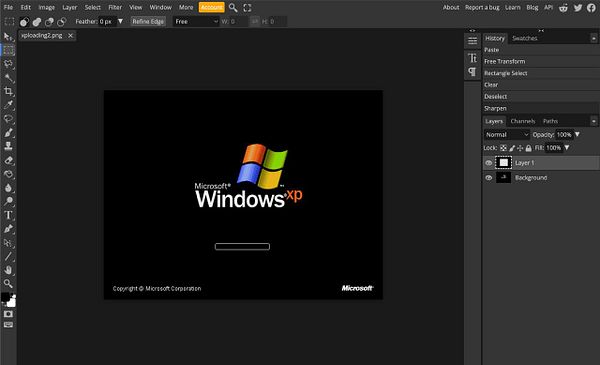Close the xploading2.png document tab
The image size is (600, 365).
pyautogui.click(x=70, y=36)
